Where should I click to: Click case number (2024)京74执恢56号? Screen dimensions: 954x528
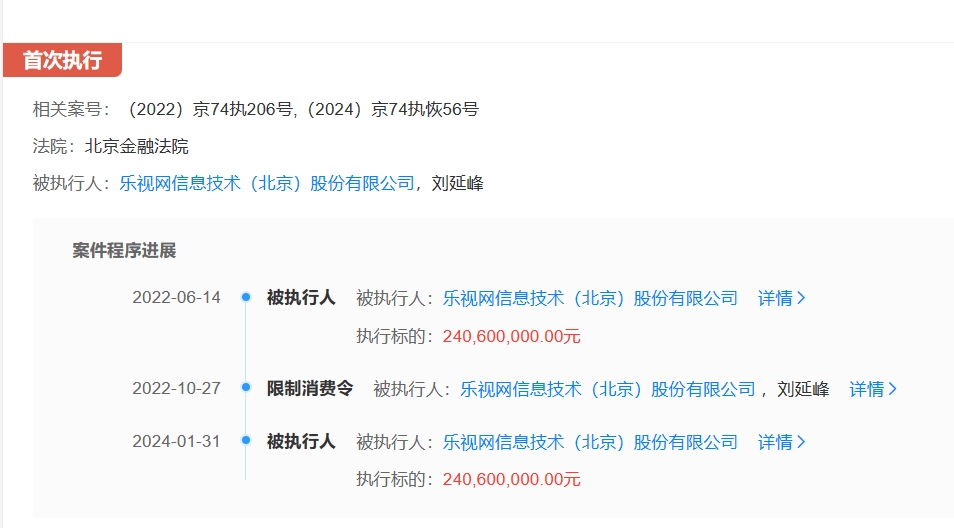(x=392, y=109)
